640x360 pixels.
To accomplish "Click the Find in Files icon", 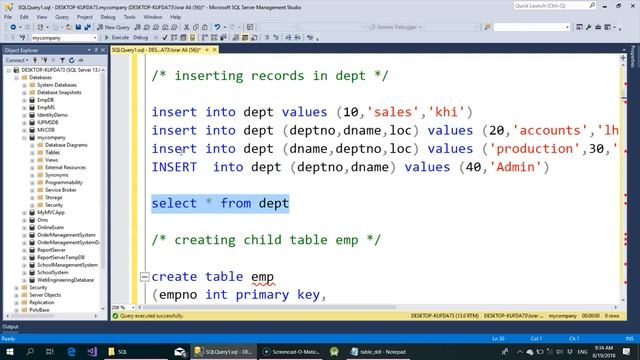I will click(x=487, y=27).
